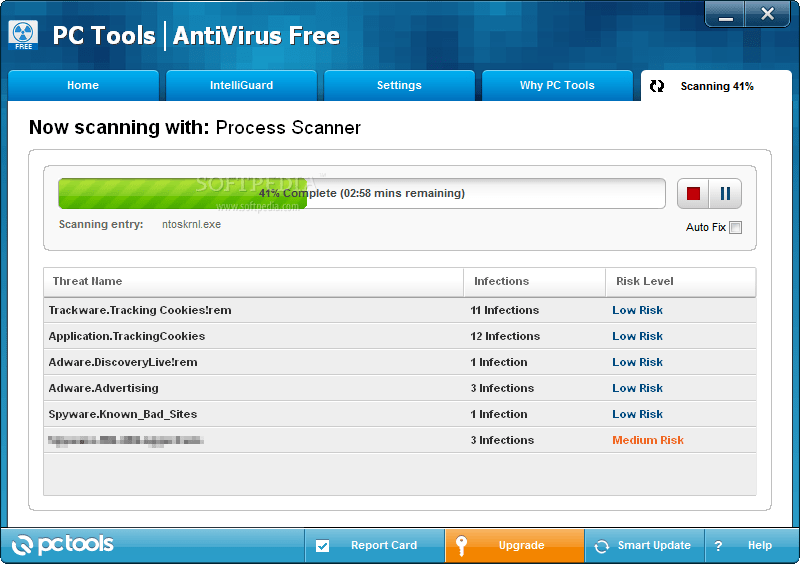800x564 pixels.
Task: Sort by Infections column header
Action: pyautogui.click(x=535, y=282)
